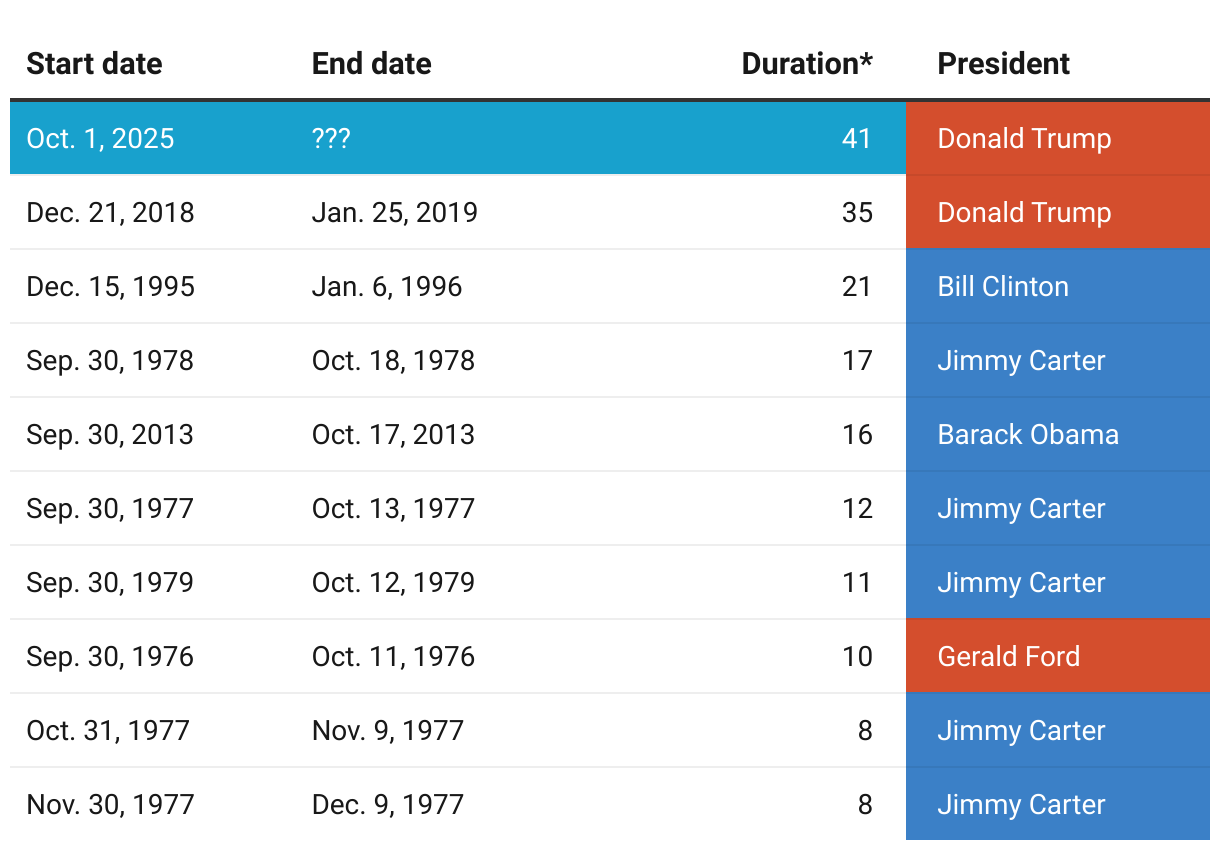Click the Start date column header
This screenshot has height=850, width=1220.
click(94, 64)
